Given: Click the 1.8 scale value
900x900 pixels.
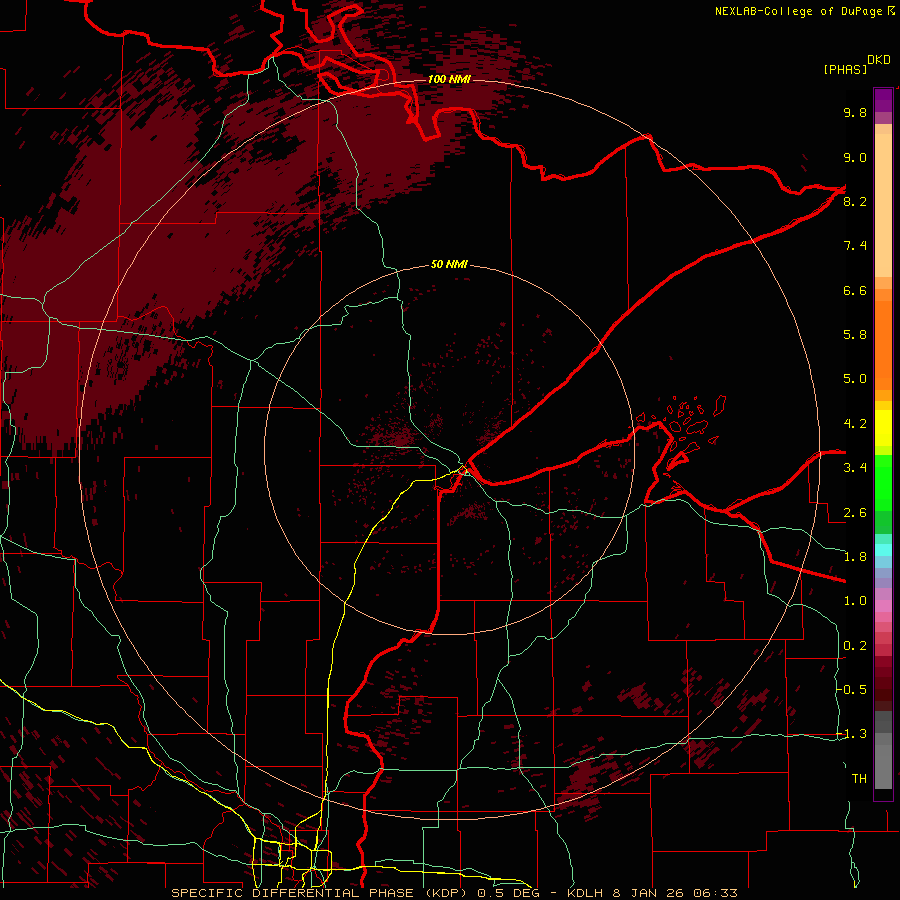Looking at the screenshot, I should tap(855, 557).
